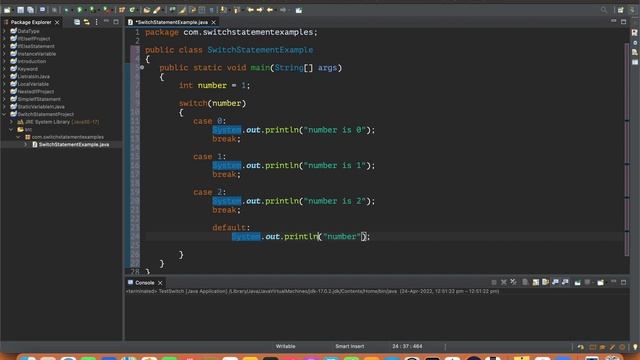Create a new Java class icon
The height and width of the screenshot is (360, 640).
coord(132,10)
